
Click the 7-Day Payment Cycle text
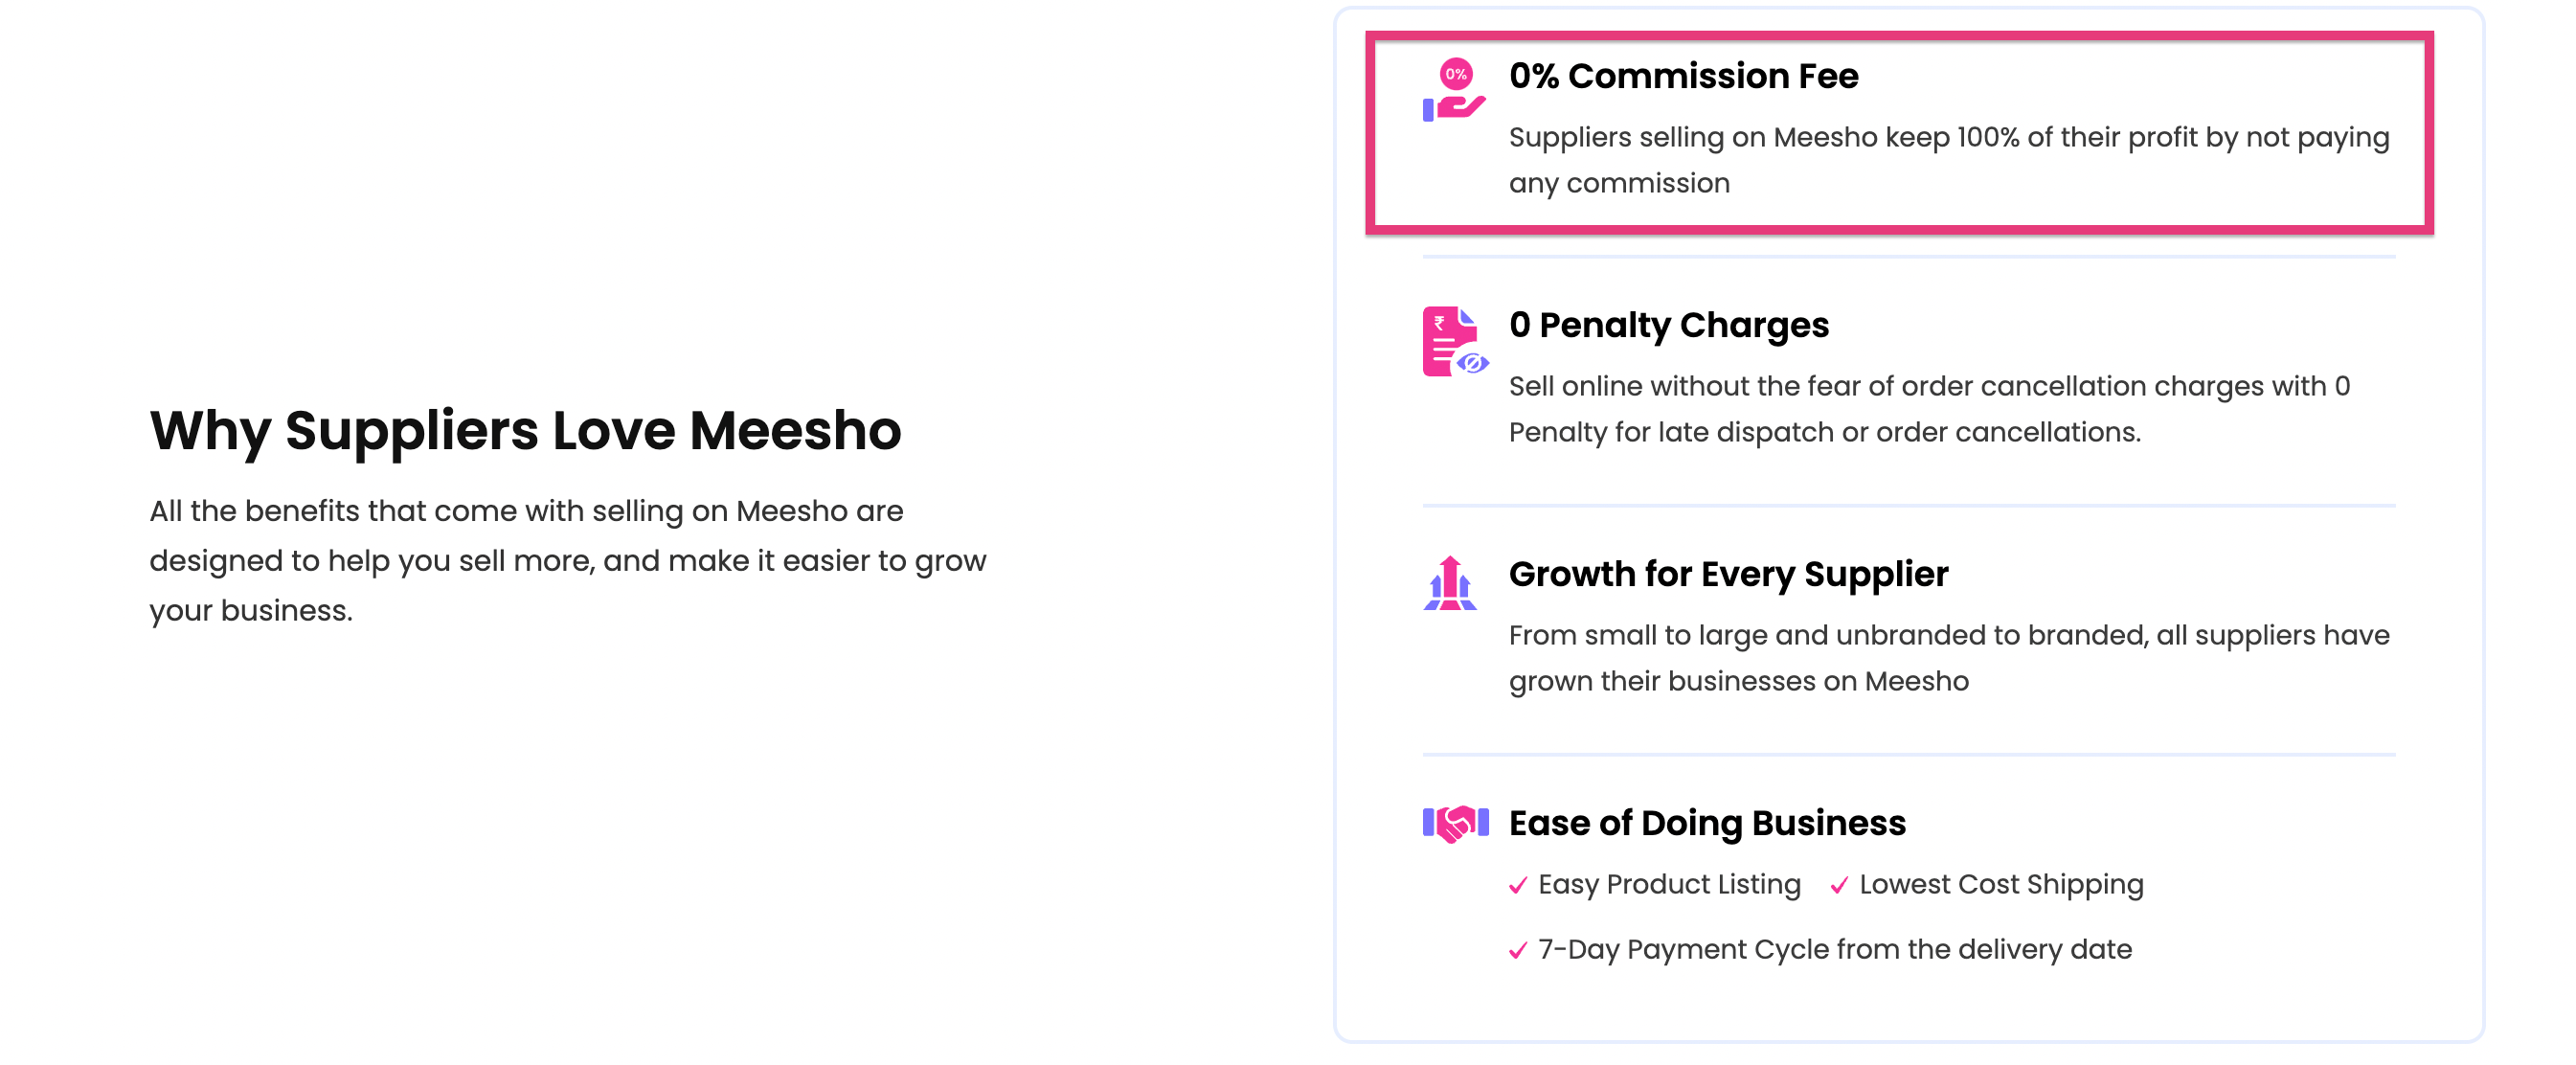click(x=1834, y=950)
